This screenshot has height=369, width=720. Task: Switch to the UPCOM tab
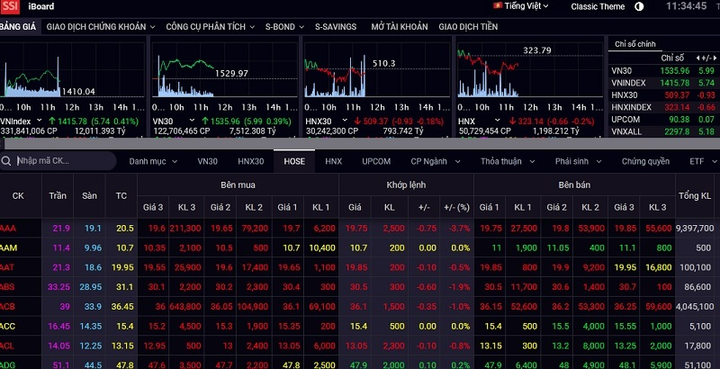(376, 162)
